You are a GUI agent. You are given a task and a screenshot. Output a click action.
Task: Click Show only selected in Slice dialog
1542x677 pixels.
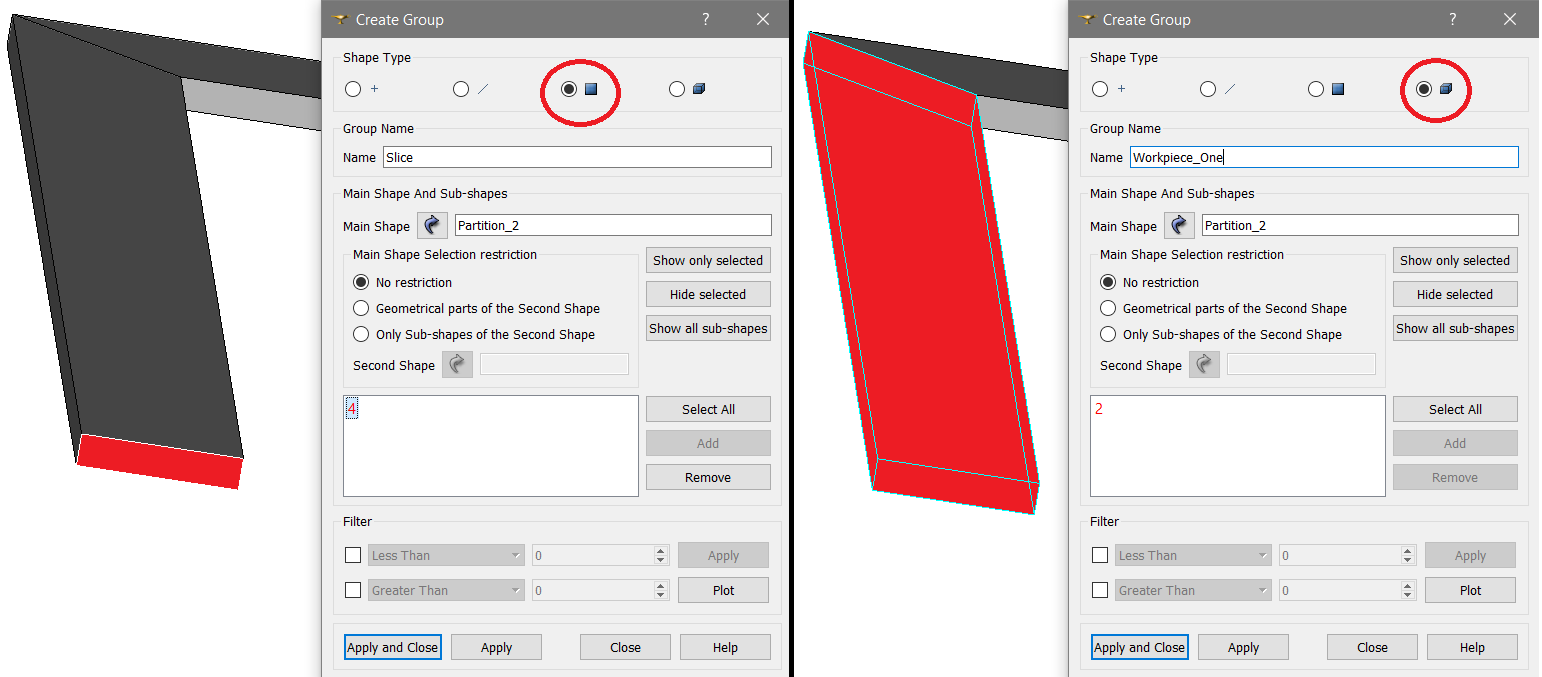[x=708, y=260]
